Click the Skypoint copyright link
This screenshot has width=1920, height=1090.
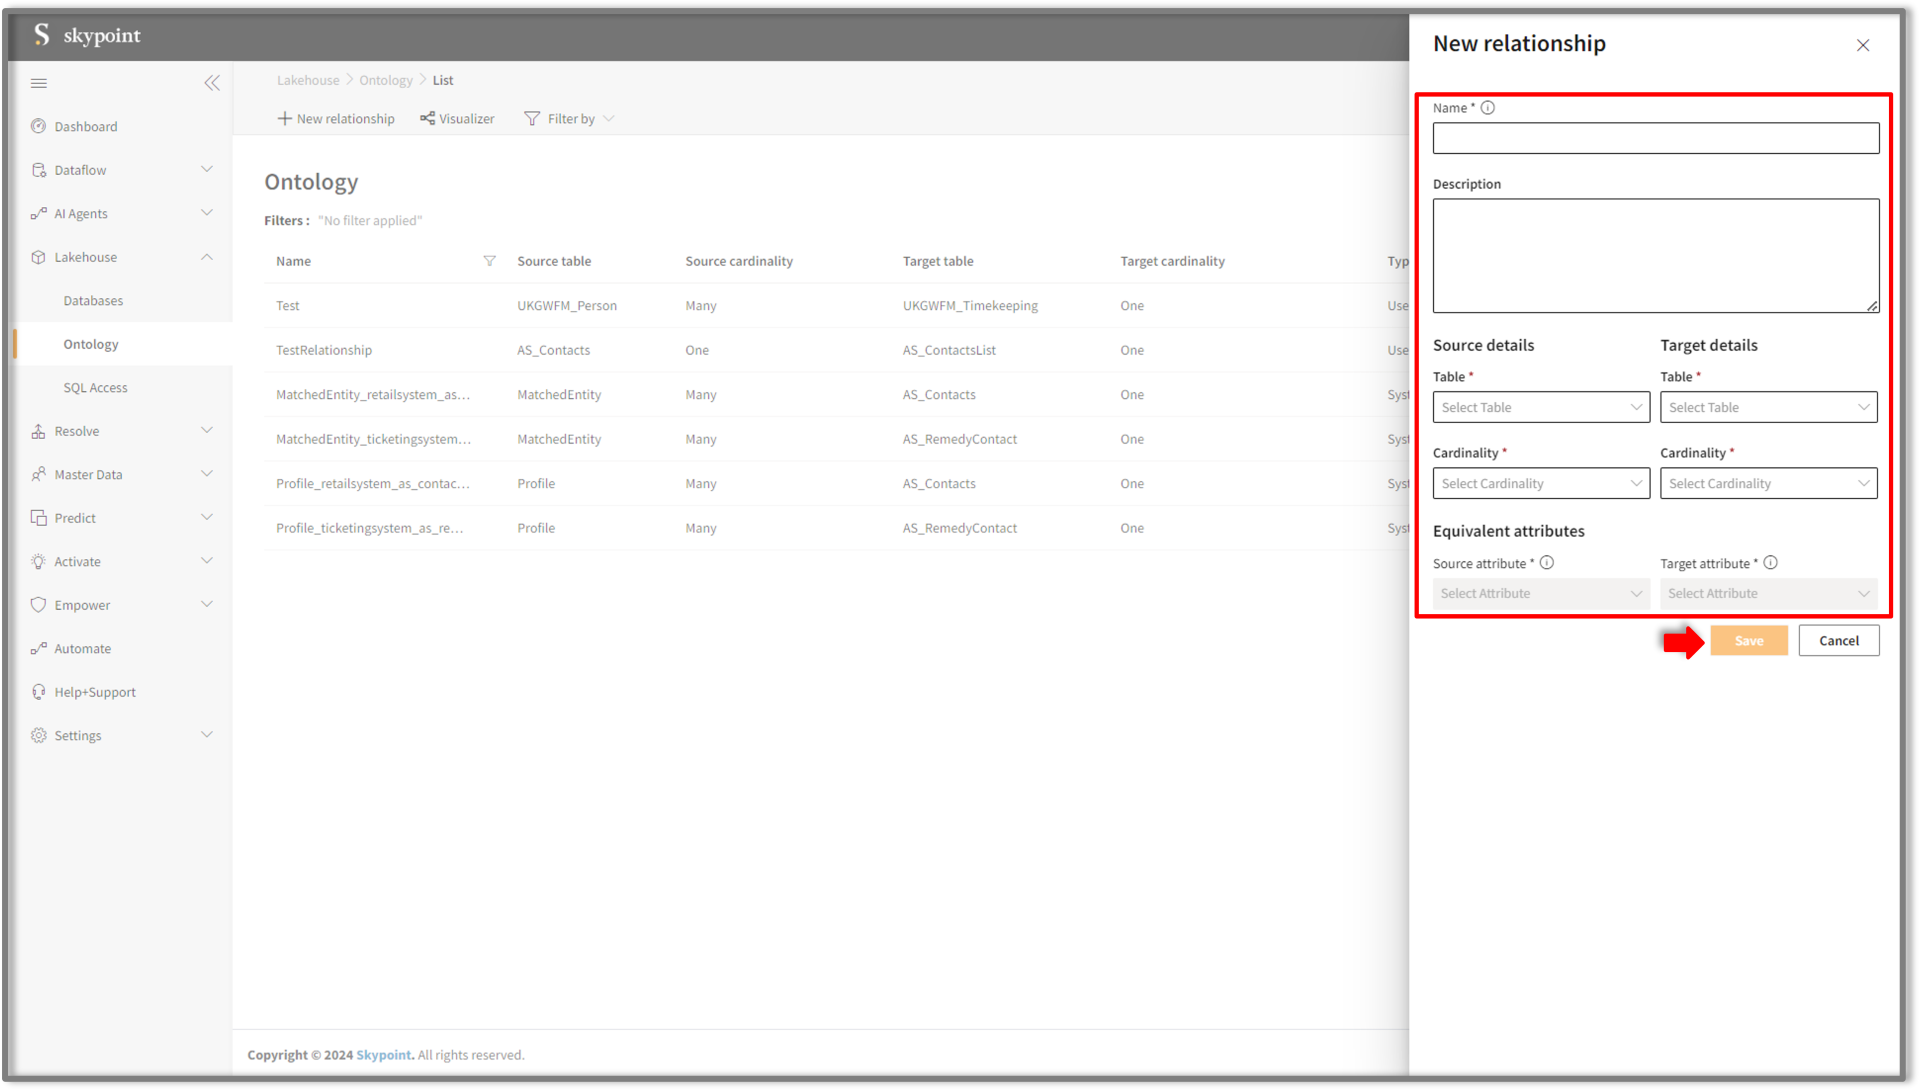coord(384,1055)
